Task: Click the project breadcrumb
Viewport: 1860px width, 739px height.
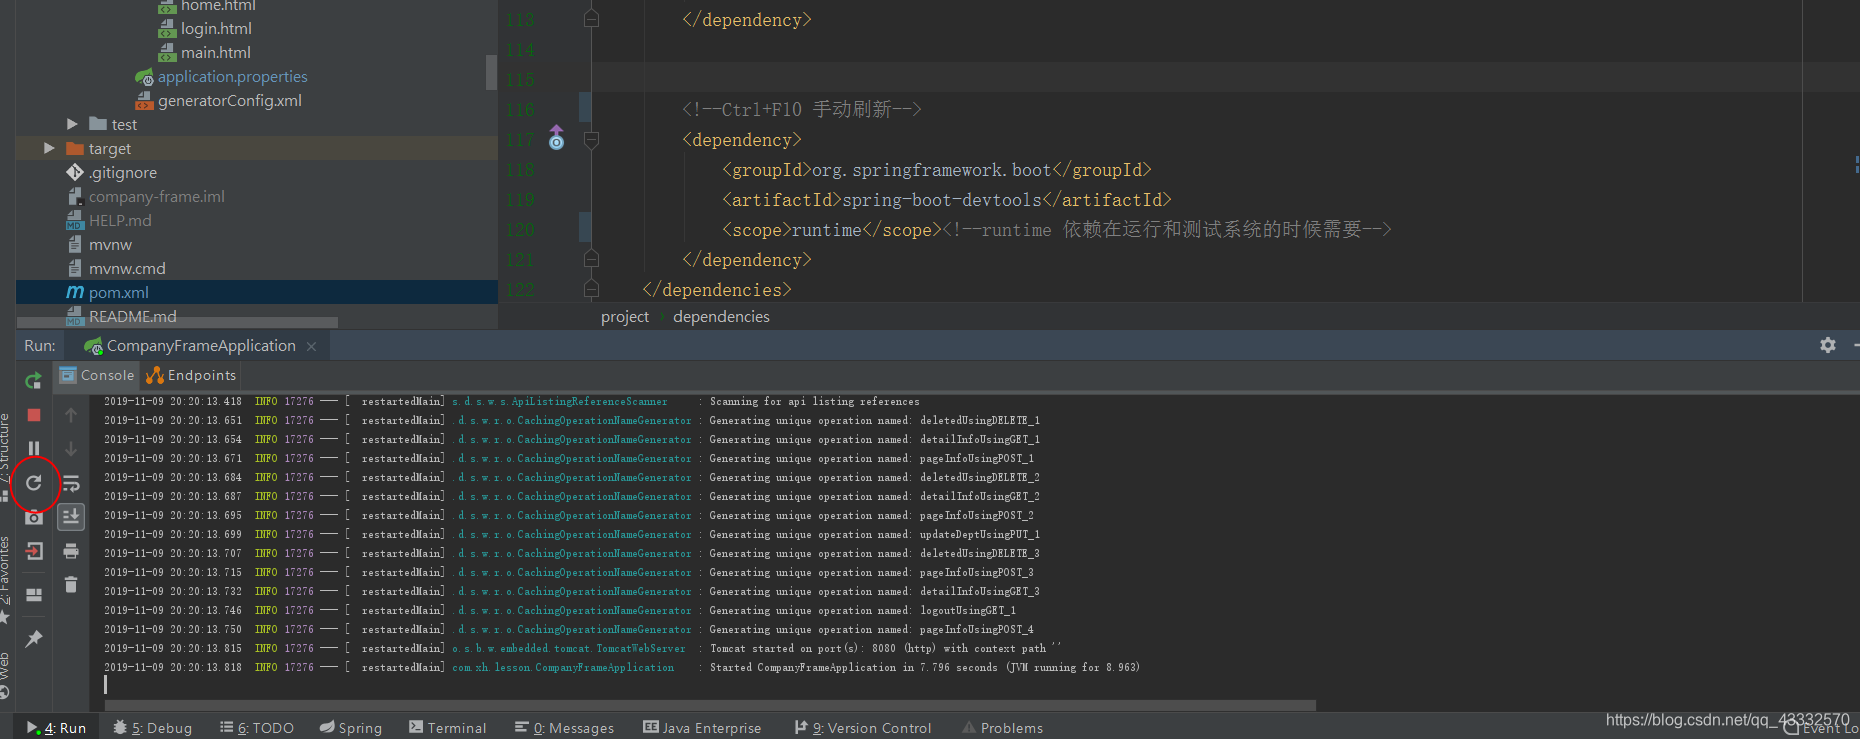Action: (x=625, y=316)
